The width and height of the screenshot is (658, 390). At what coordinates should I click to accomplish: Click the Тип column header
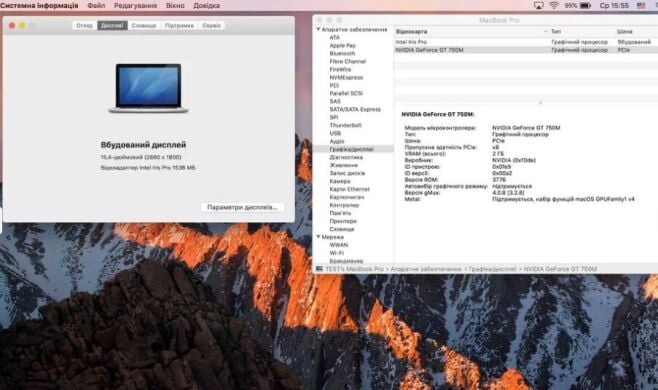(x=556, y=31)
